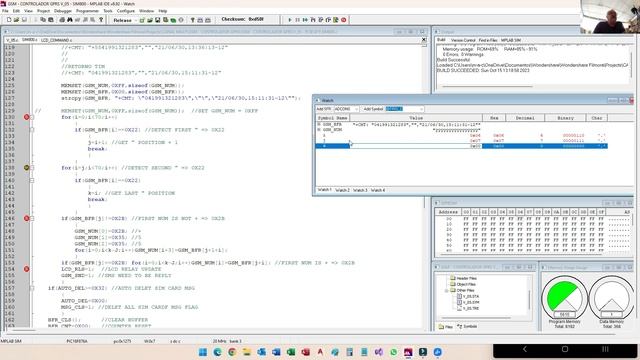640x360 pixels.
Task: Click the Paste toolbar icon
Action: [51, 20]
